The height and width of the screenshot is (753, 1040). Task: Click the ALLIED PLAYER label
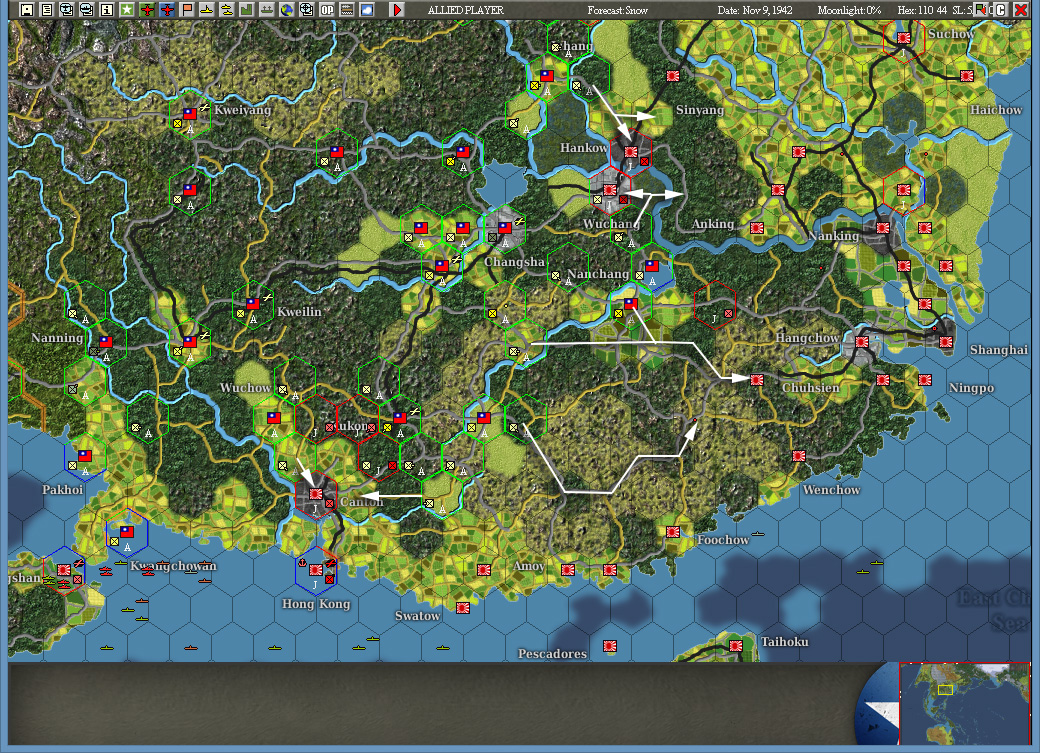[466, 10]
